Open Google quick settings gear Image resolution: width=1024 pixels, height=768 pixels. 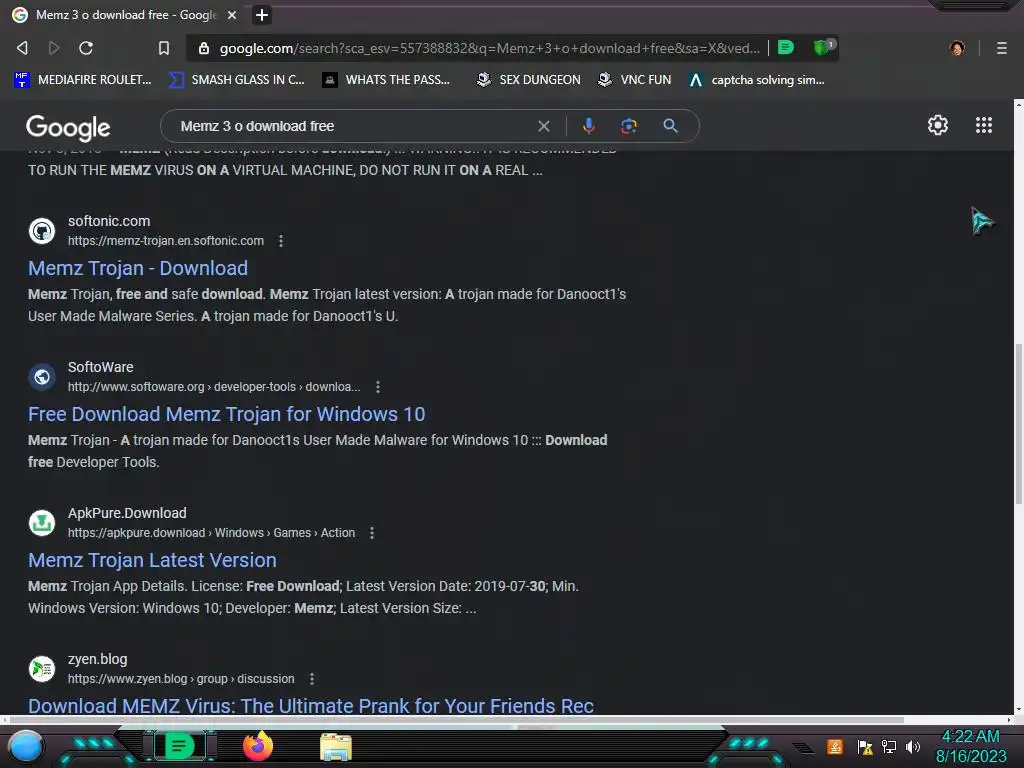point(938,125)
